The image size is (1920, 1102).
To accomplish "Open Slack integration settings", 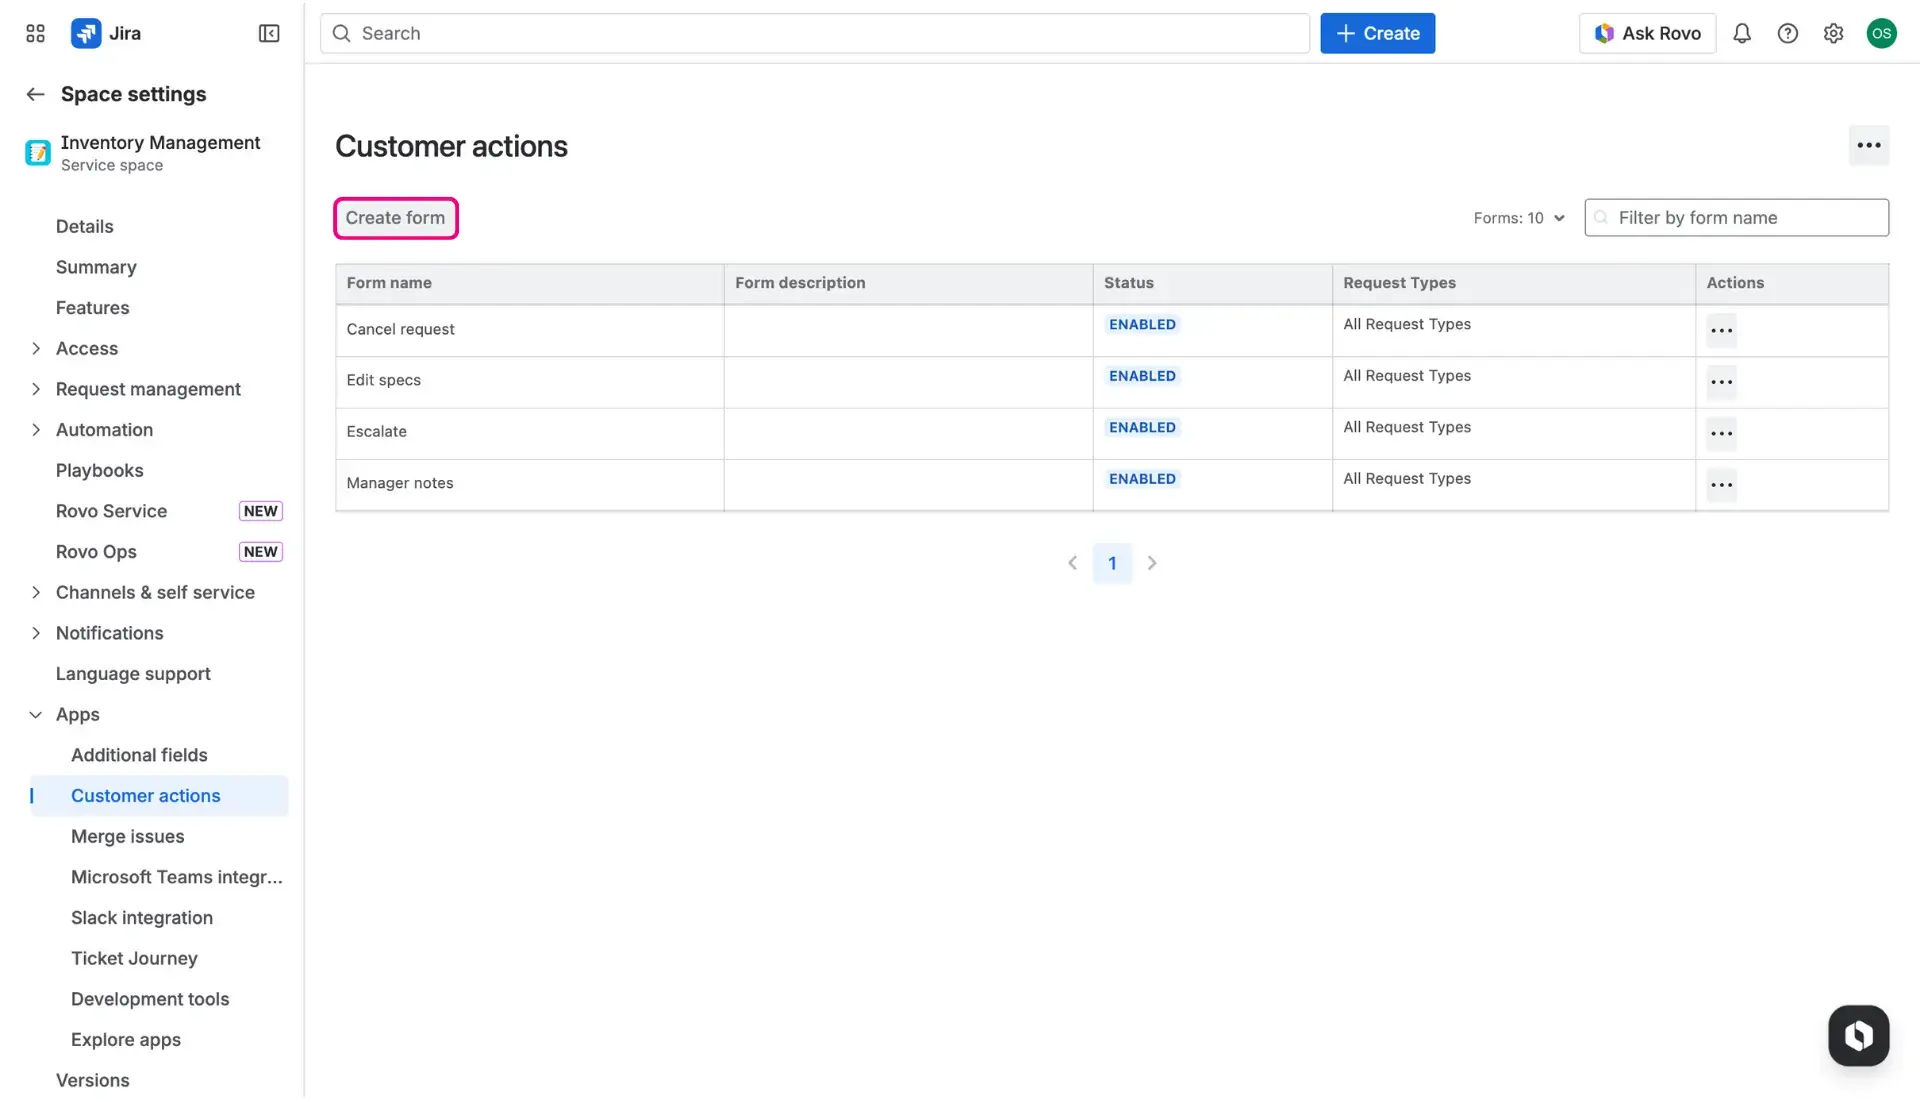I will click(x=142, y=917).
